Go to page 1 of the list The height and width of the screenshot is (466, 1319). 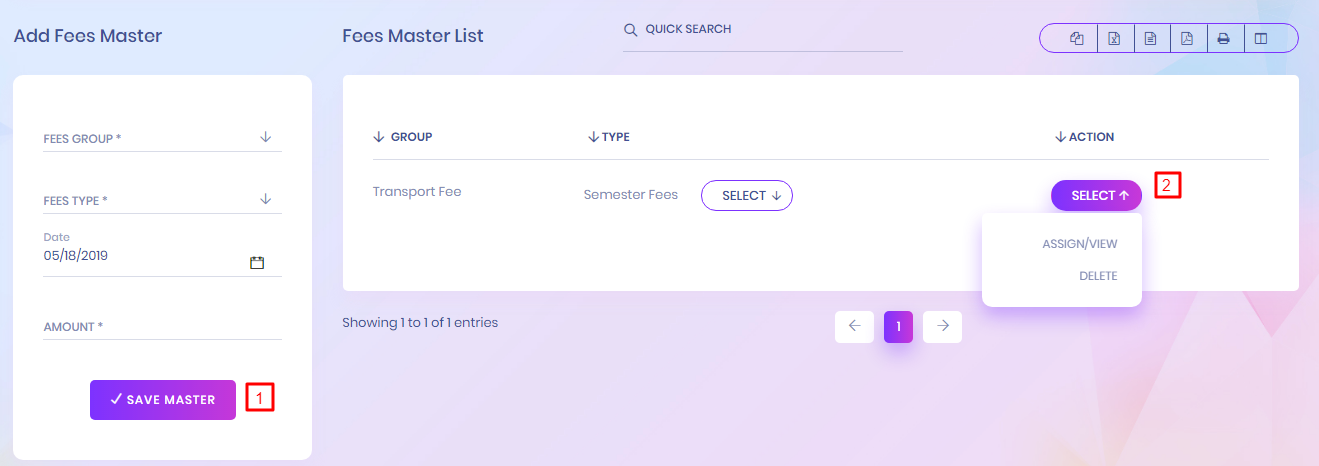point(898,326)
